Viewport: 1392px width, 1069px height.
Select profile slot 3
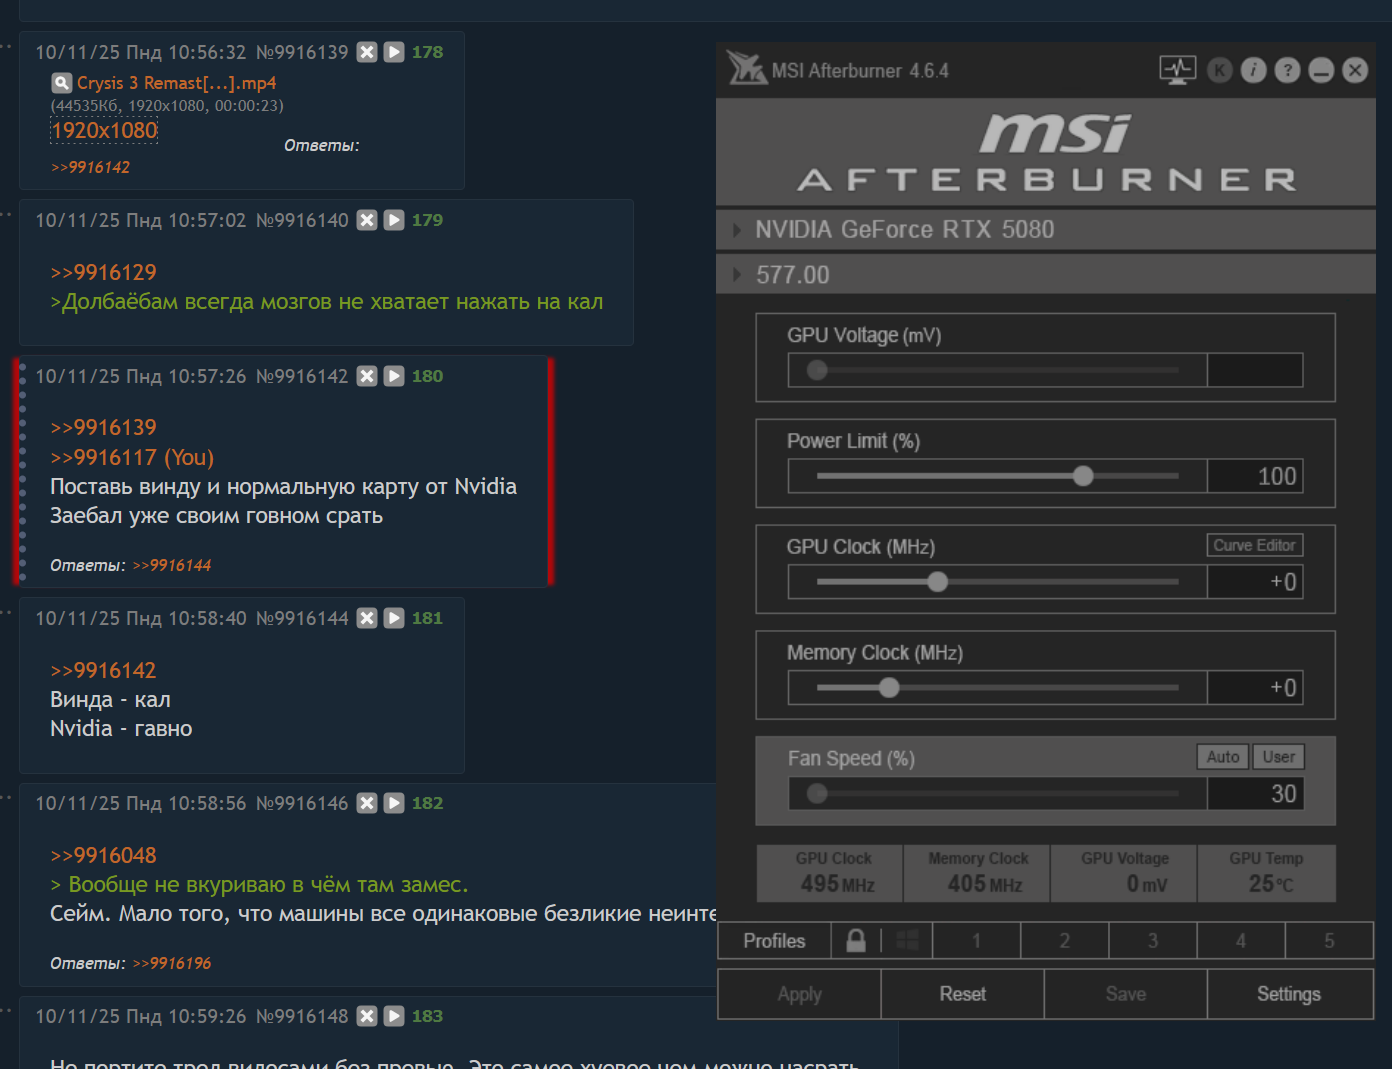[x=1153, y=941]
